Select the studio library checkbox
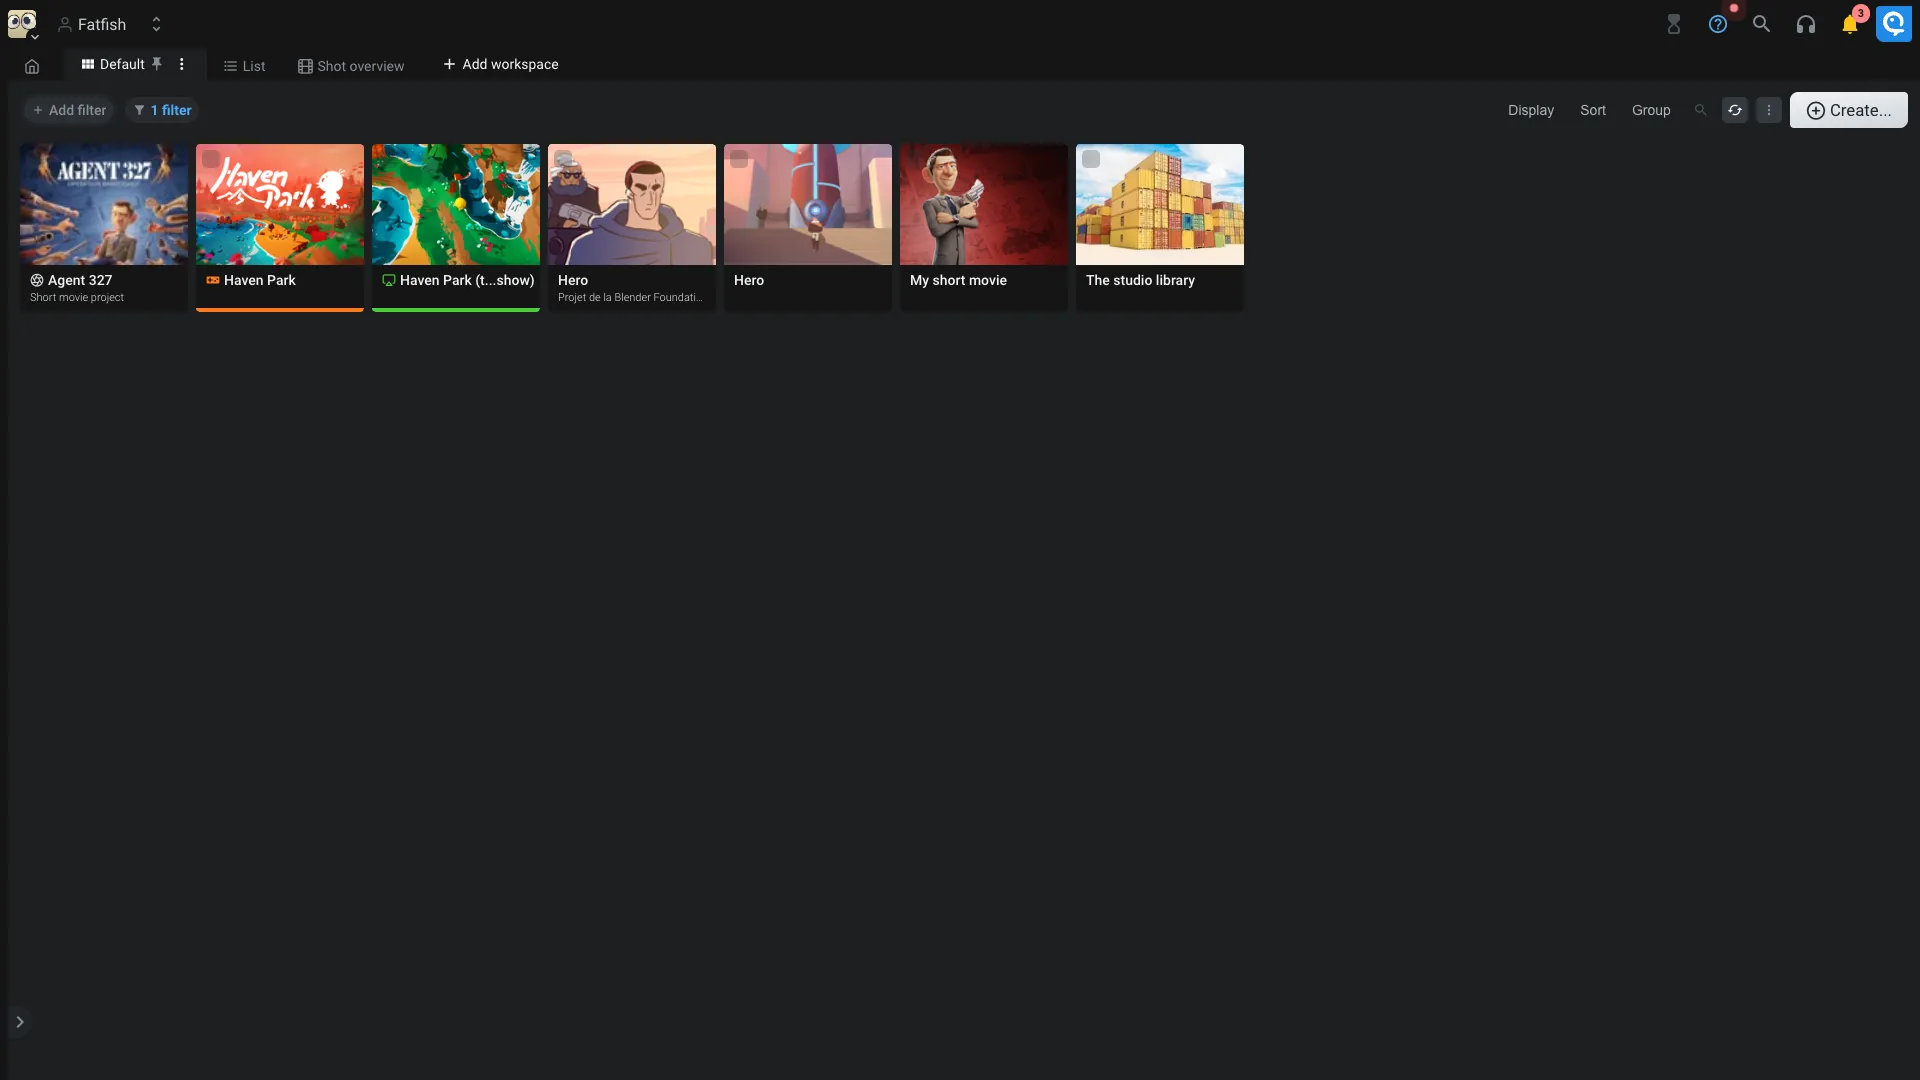The image size is (1920, 1080). click(x=1091, y=159)
